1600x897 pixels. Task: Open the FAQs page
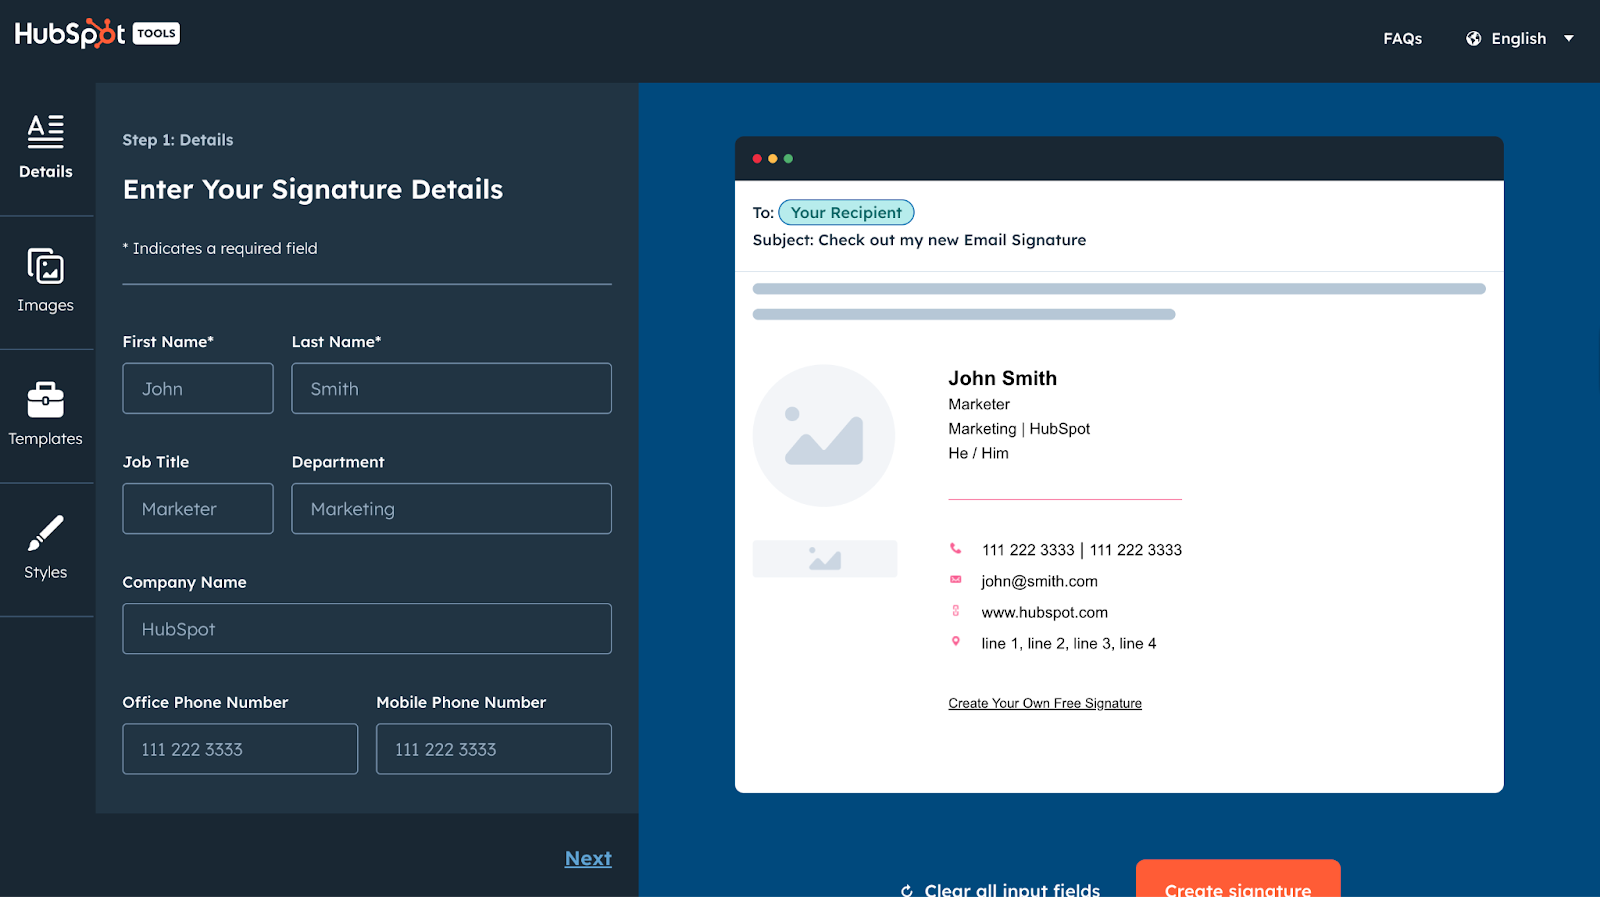pyautogui.click(x=1402, y=39)
